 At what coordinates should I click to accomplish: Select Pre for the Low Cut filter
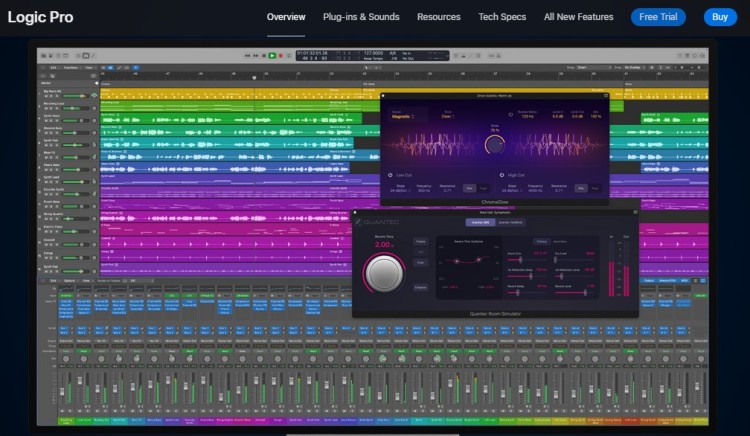pyautogui.click(x=470, y=188)
